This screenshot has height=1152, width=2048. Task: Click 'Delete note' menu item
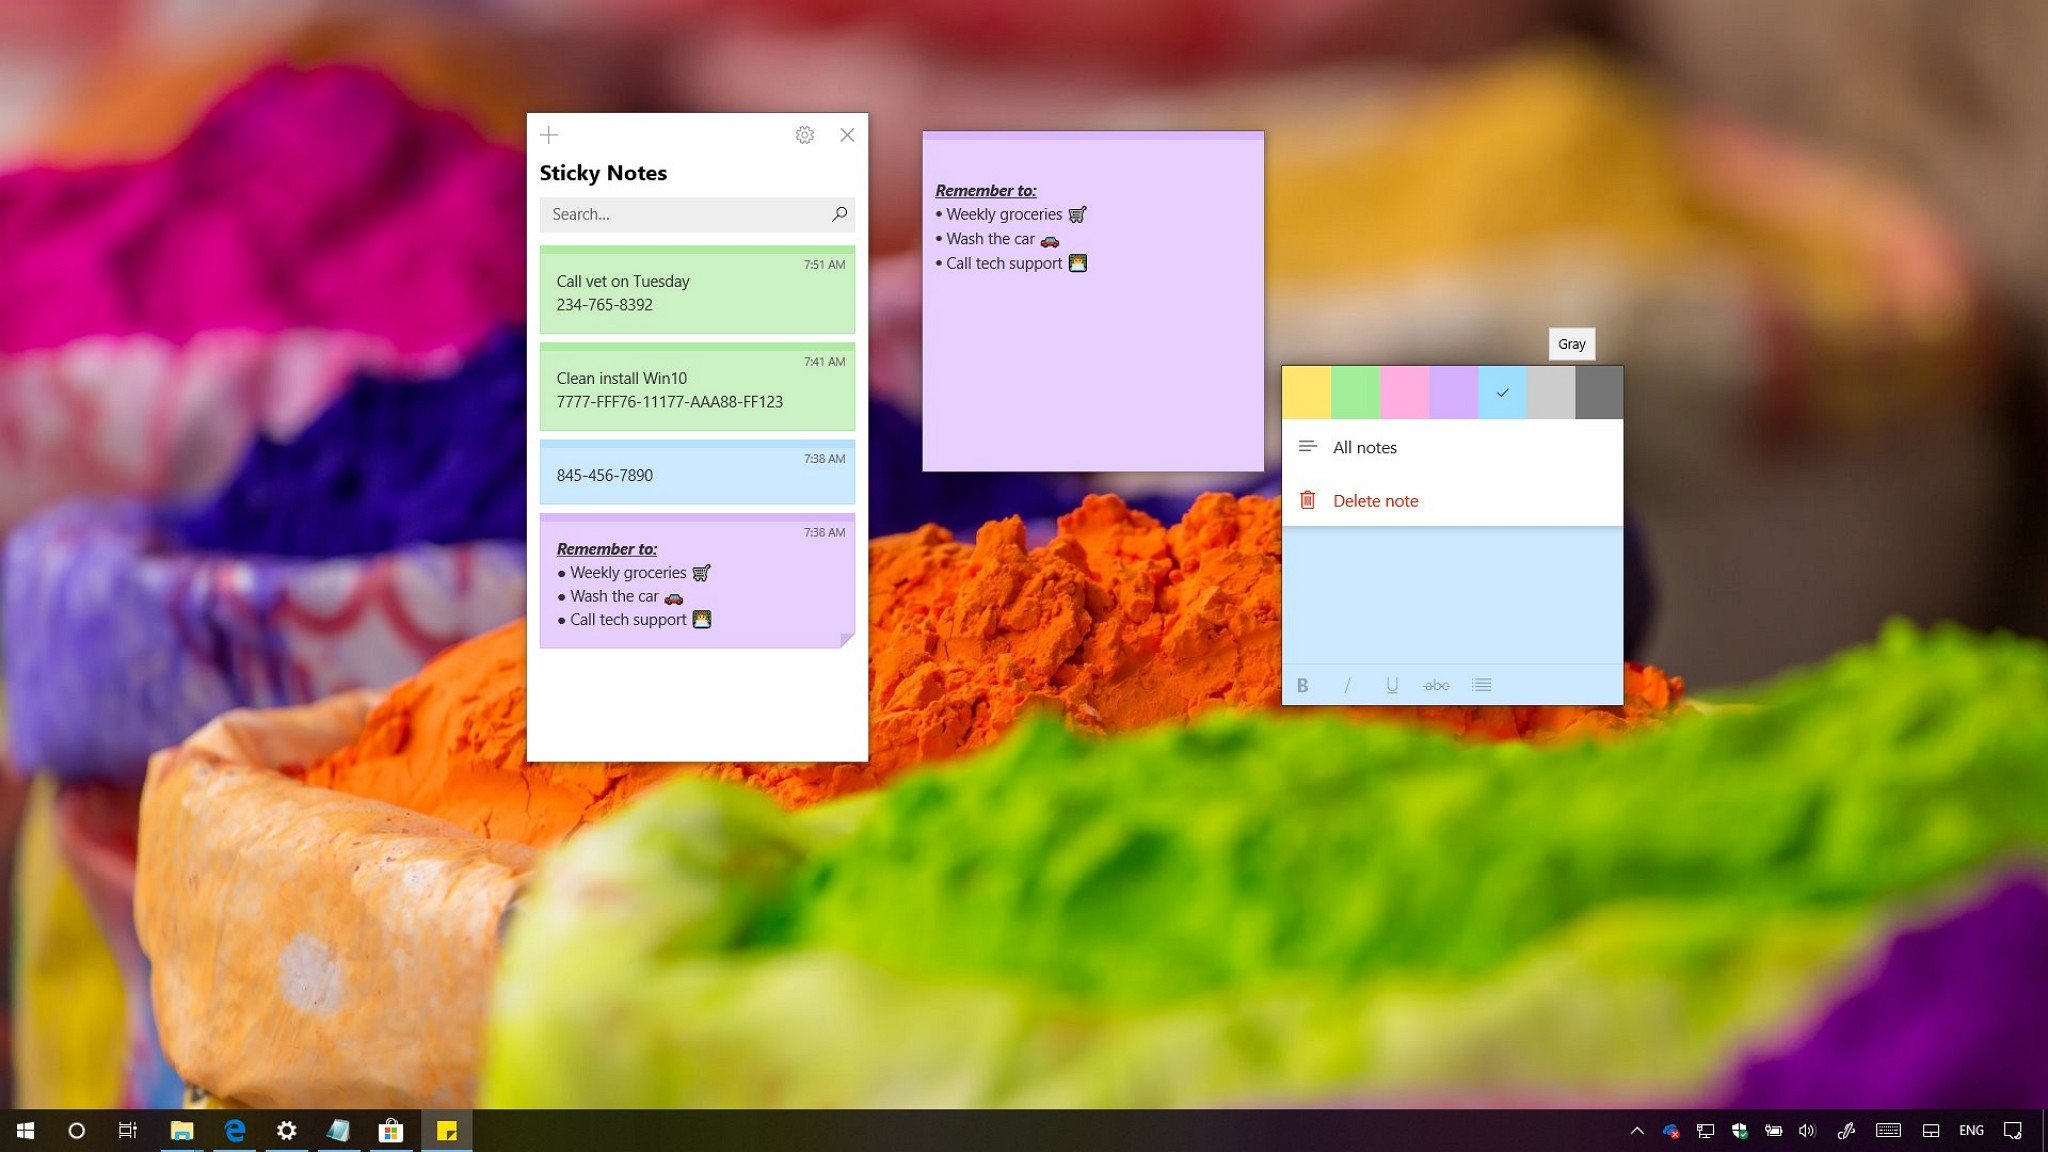point(1374,499)
